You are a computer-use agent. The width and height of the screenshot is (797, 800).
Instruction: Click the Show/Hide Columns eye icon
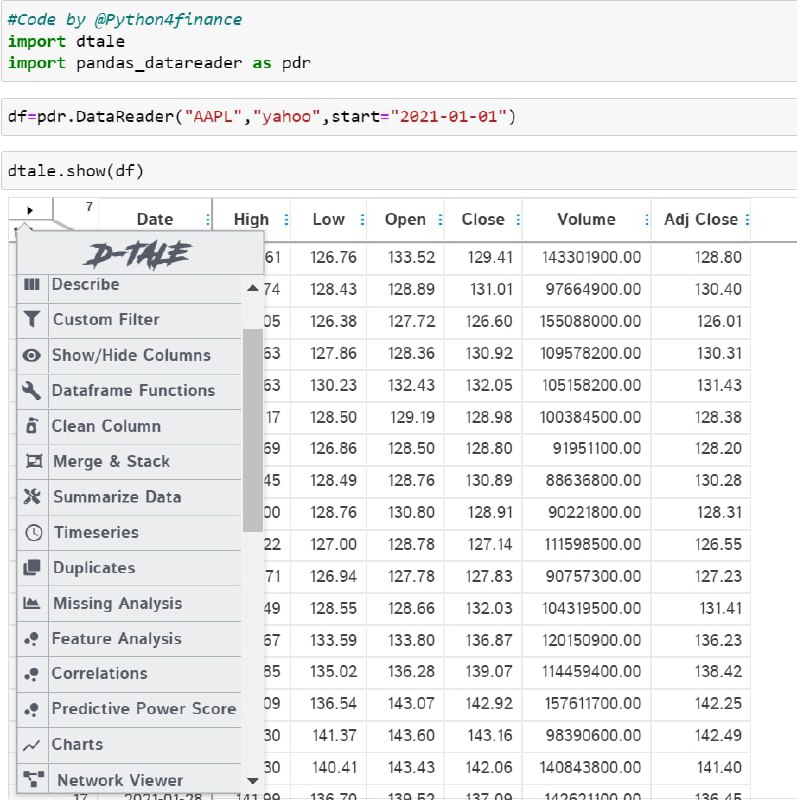pos(32,355)
